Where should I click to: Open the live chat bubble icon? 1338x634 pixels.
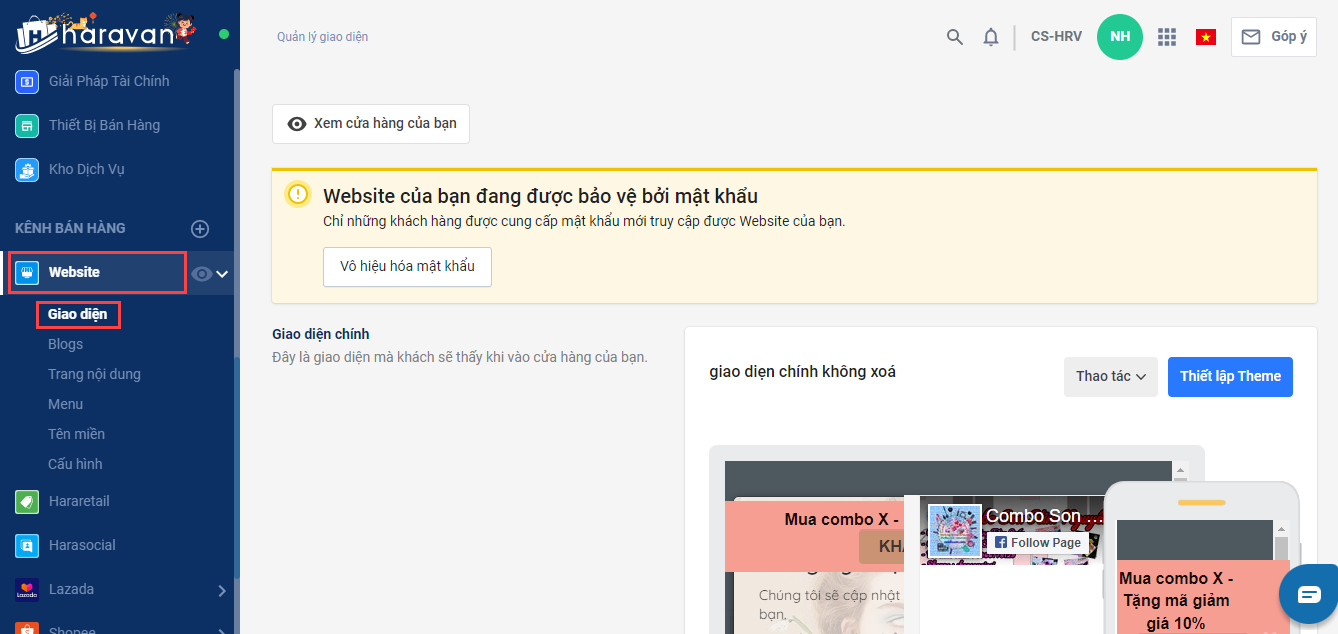click(1309, 594)
